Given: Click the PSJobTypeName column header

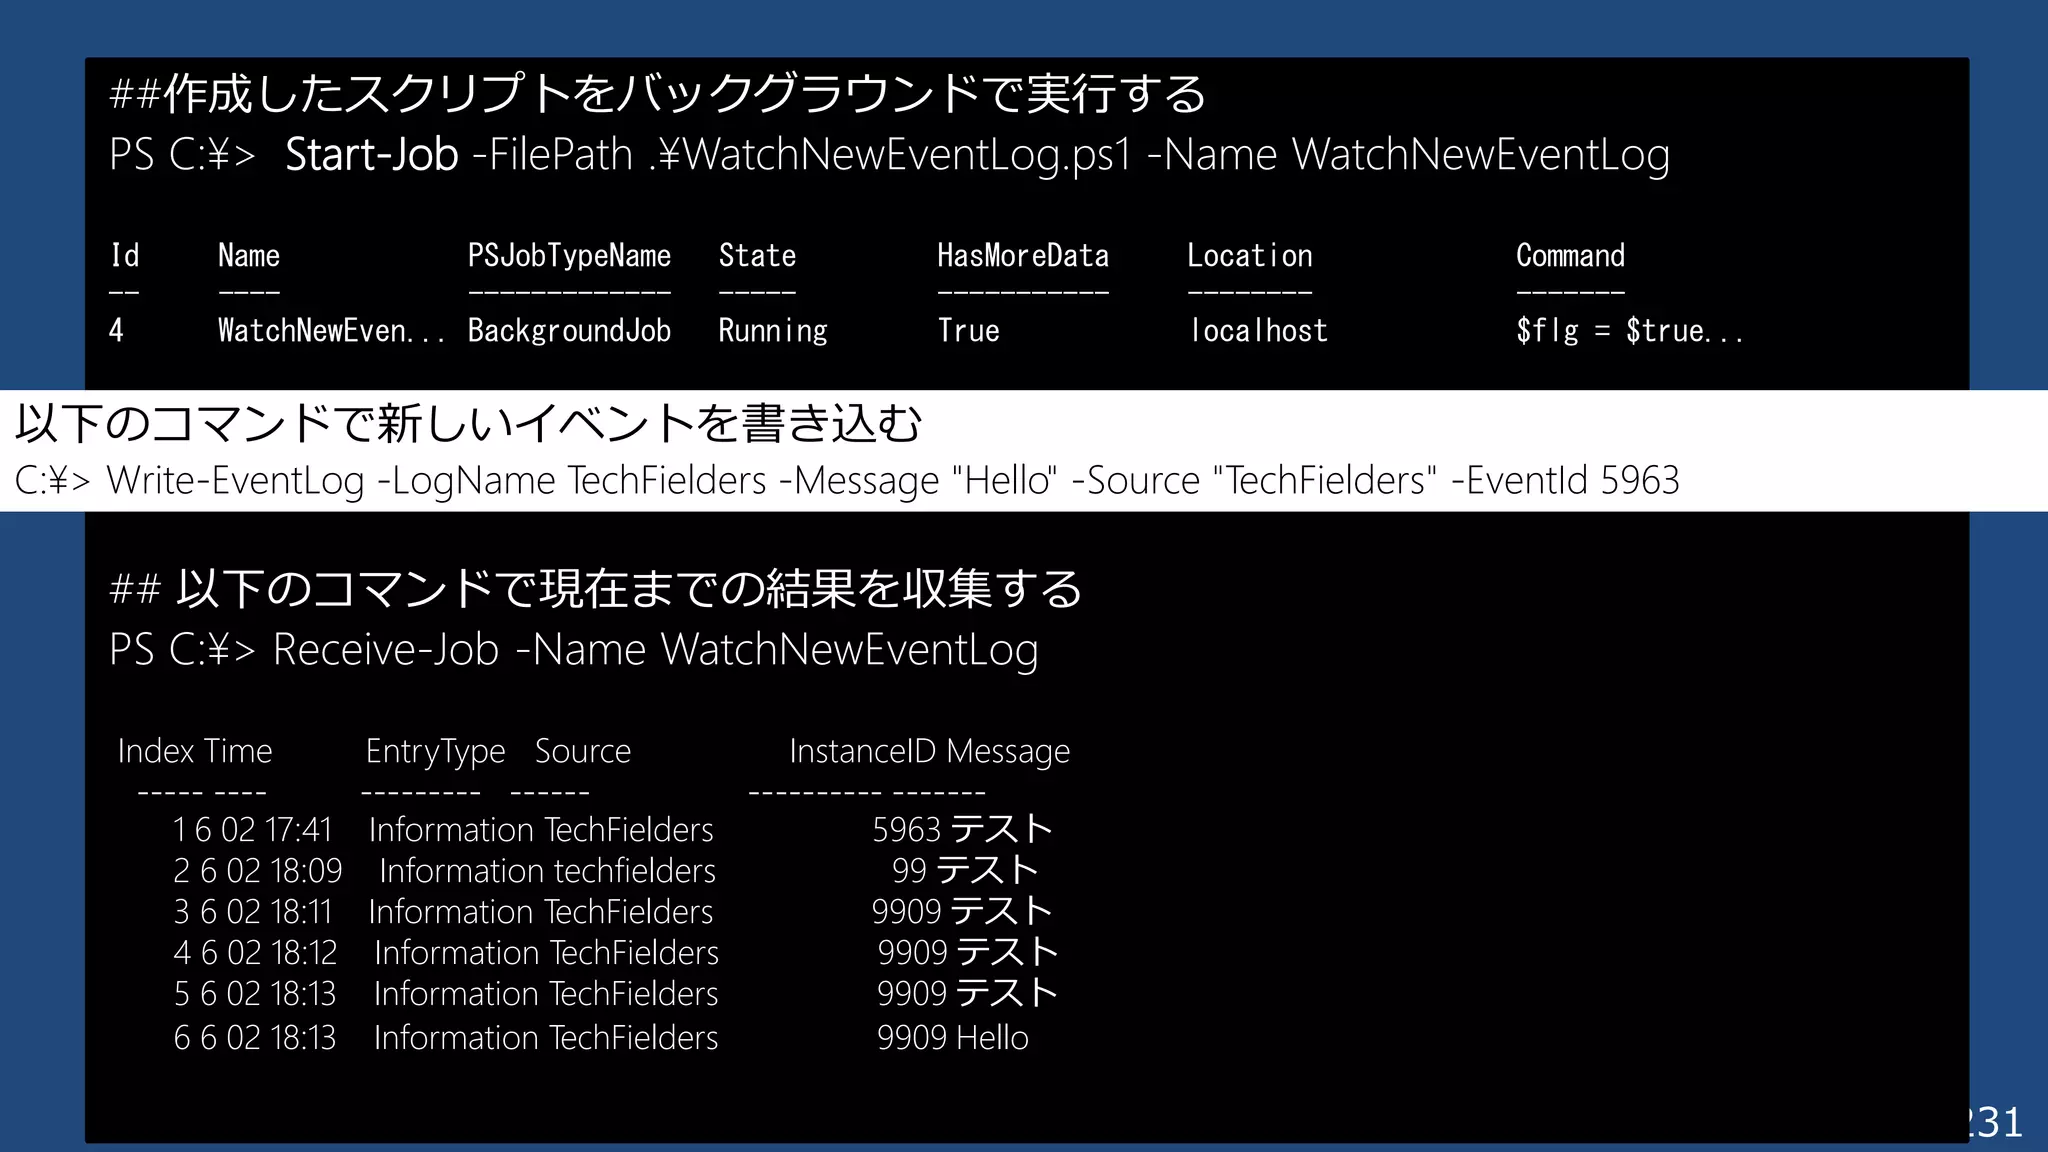Looking at the screenshot, I should click(x=569, y=256).
